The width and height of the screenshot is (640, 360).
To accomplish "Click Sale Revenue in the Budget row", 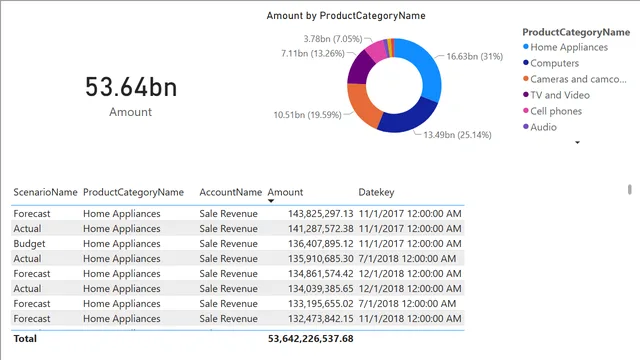I will [229, 244].
